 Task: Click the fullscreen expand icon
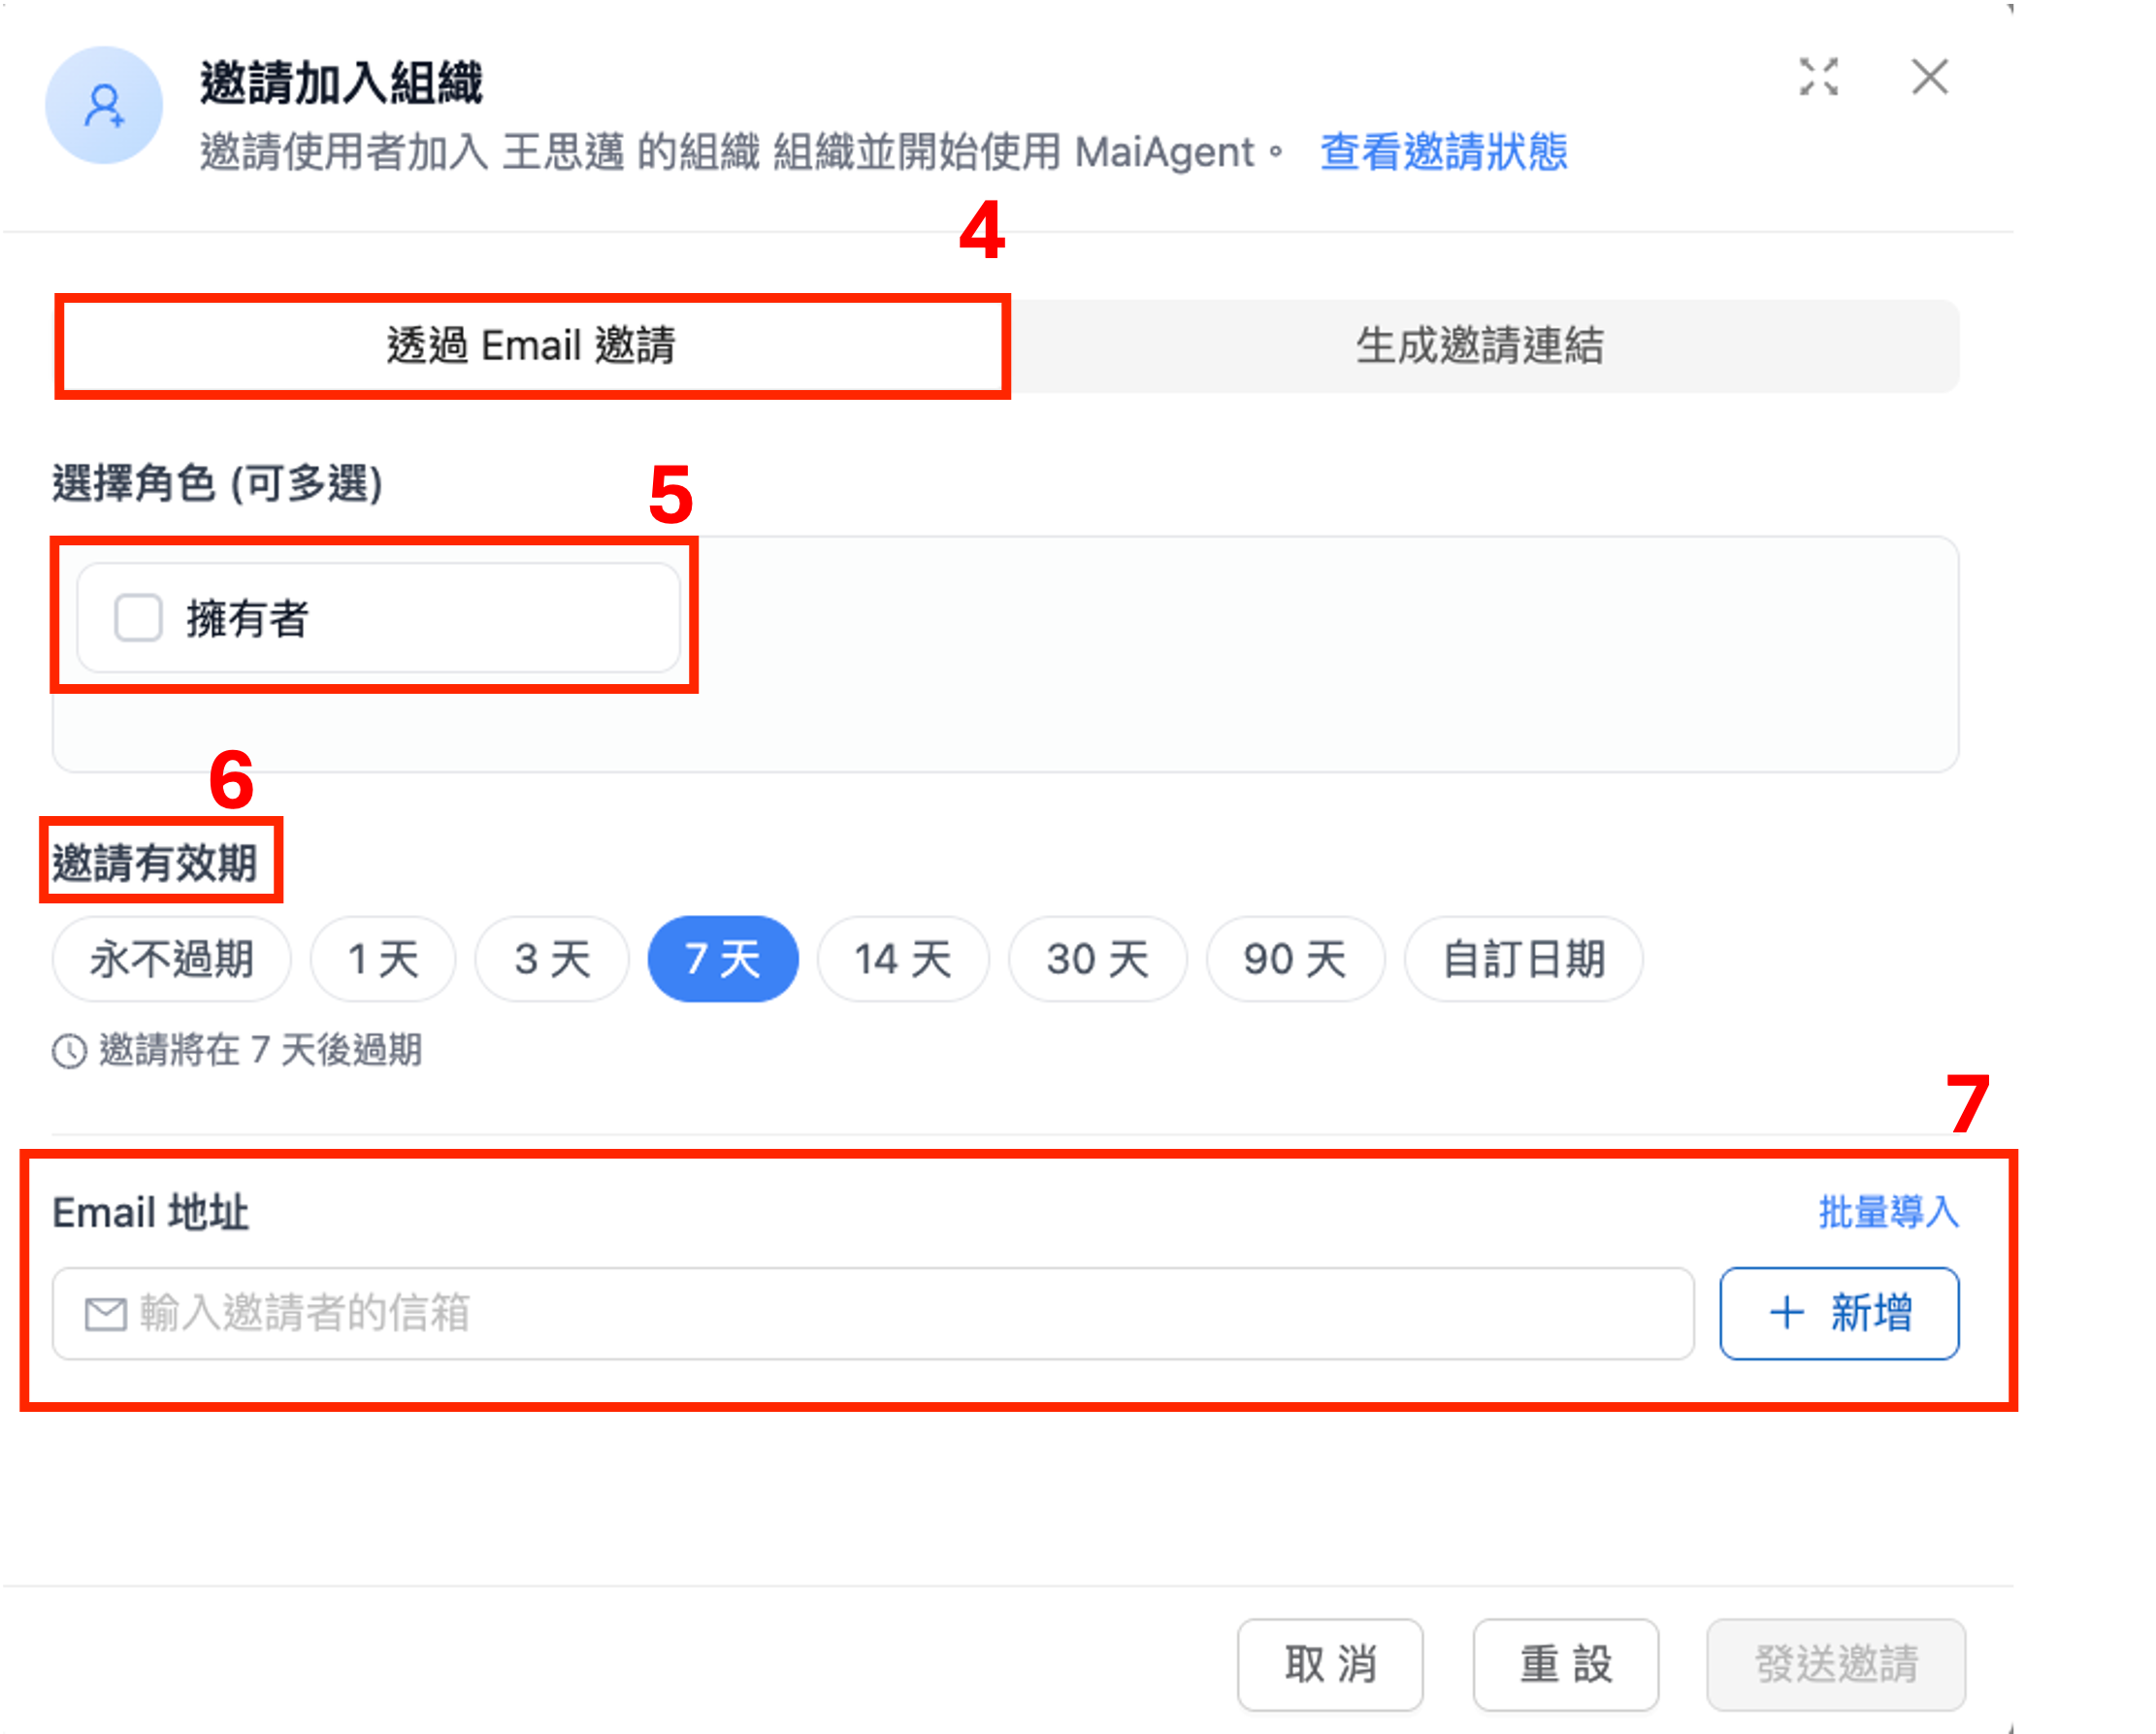(1818, 77)
